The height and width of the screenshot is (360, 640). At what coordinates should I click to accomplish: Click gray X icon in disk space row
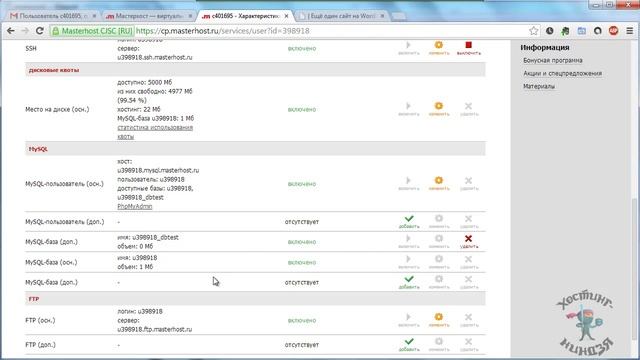tap(468, 106)
